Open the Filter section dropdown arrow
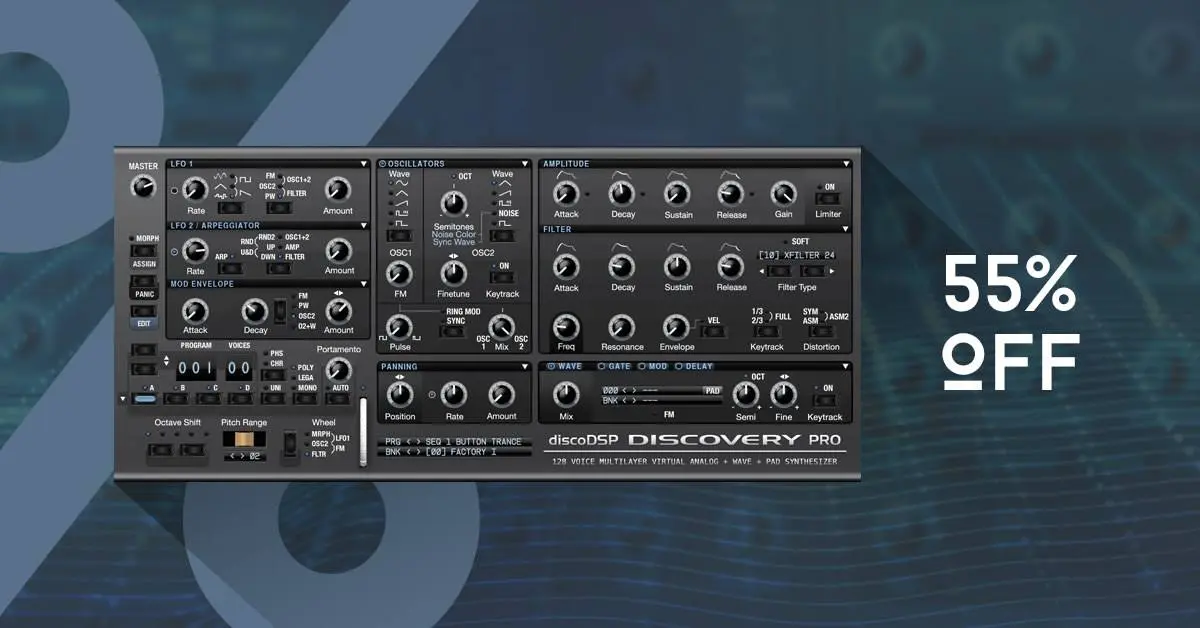 point(846,229)
